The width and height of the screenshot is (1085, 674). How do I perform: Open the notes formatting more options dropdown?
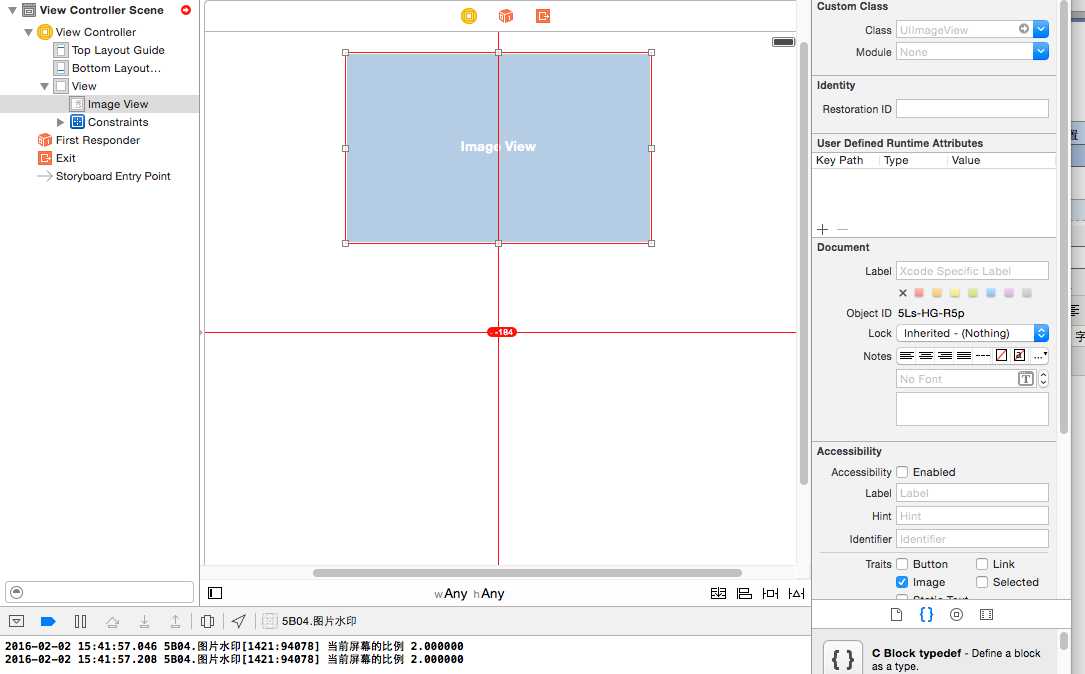coord(1040,356)
